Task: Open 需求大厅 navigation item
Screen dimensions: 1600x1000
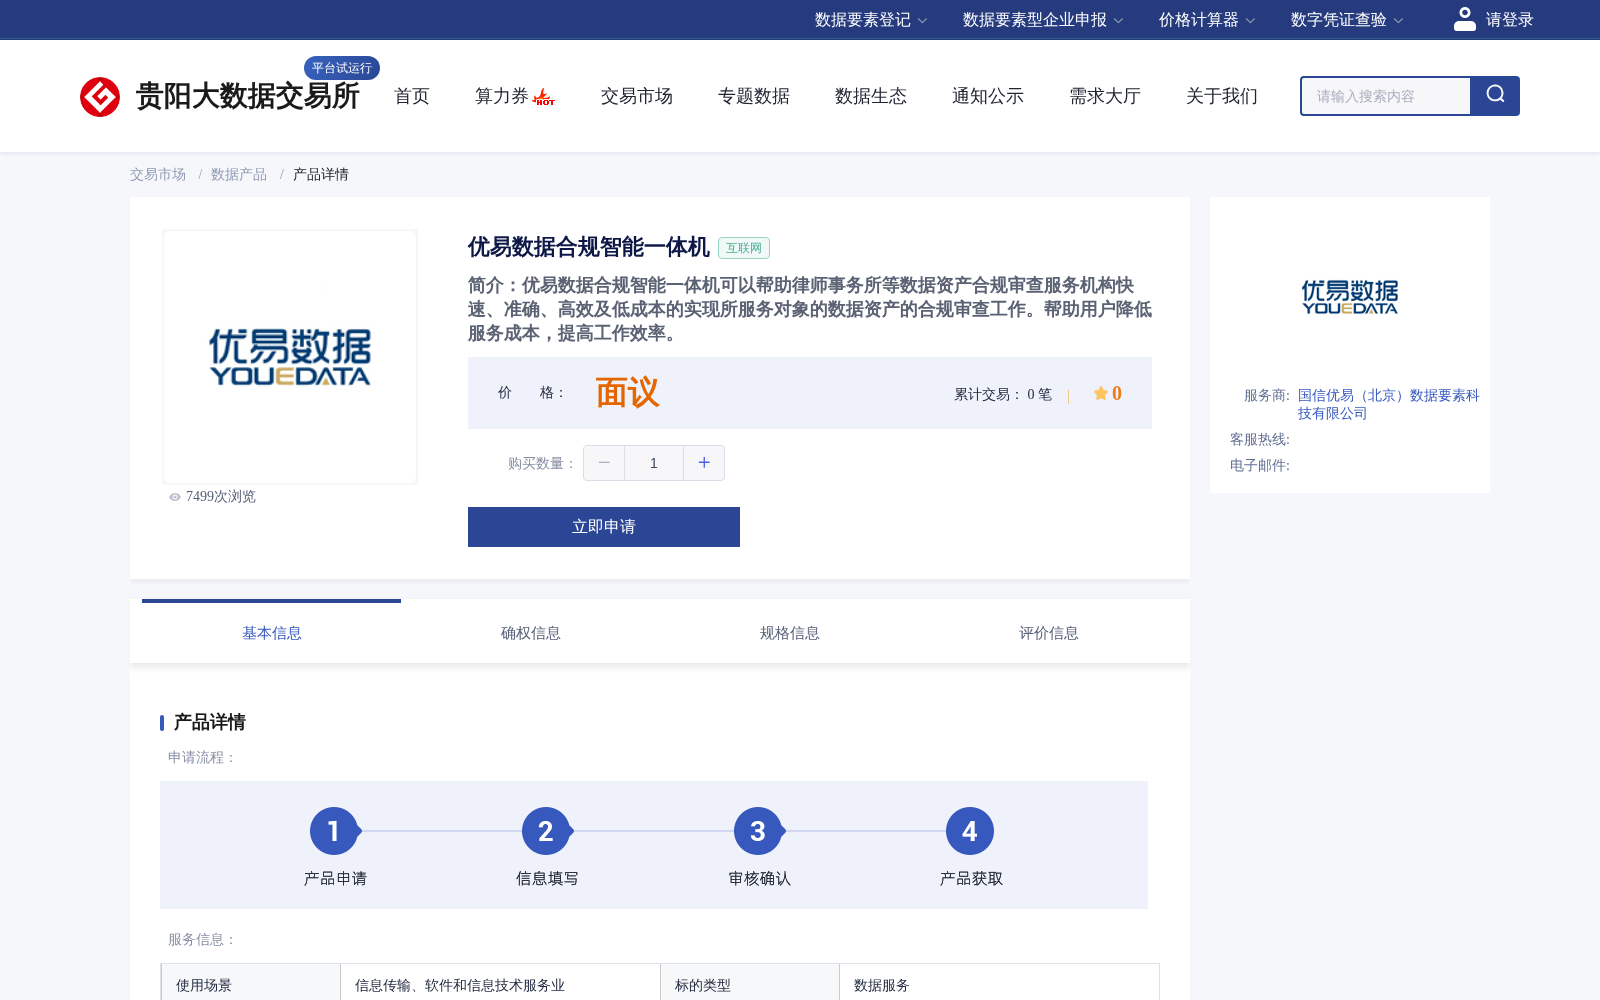Action: click(1105, 96)
